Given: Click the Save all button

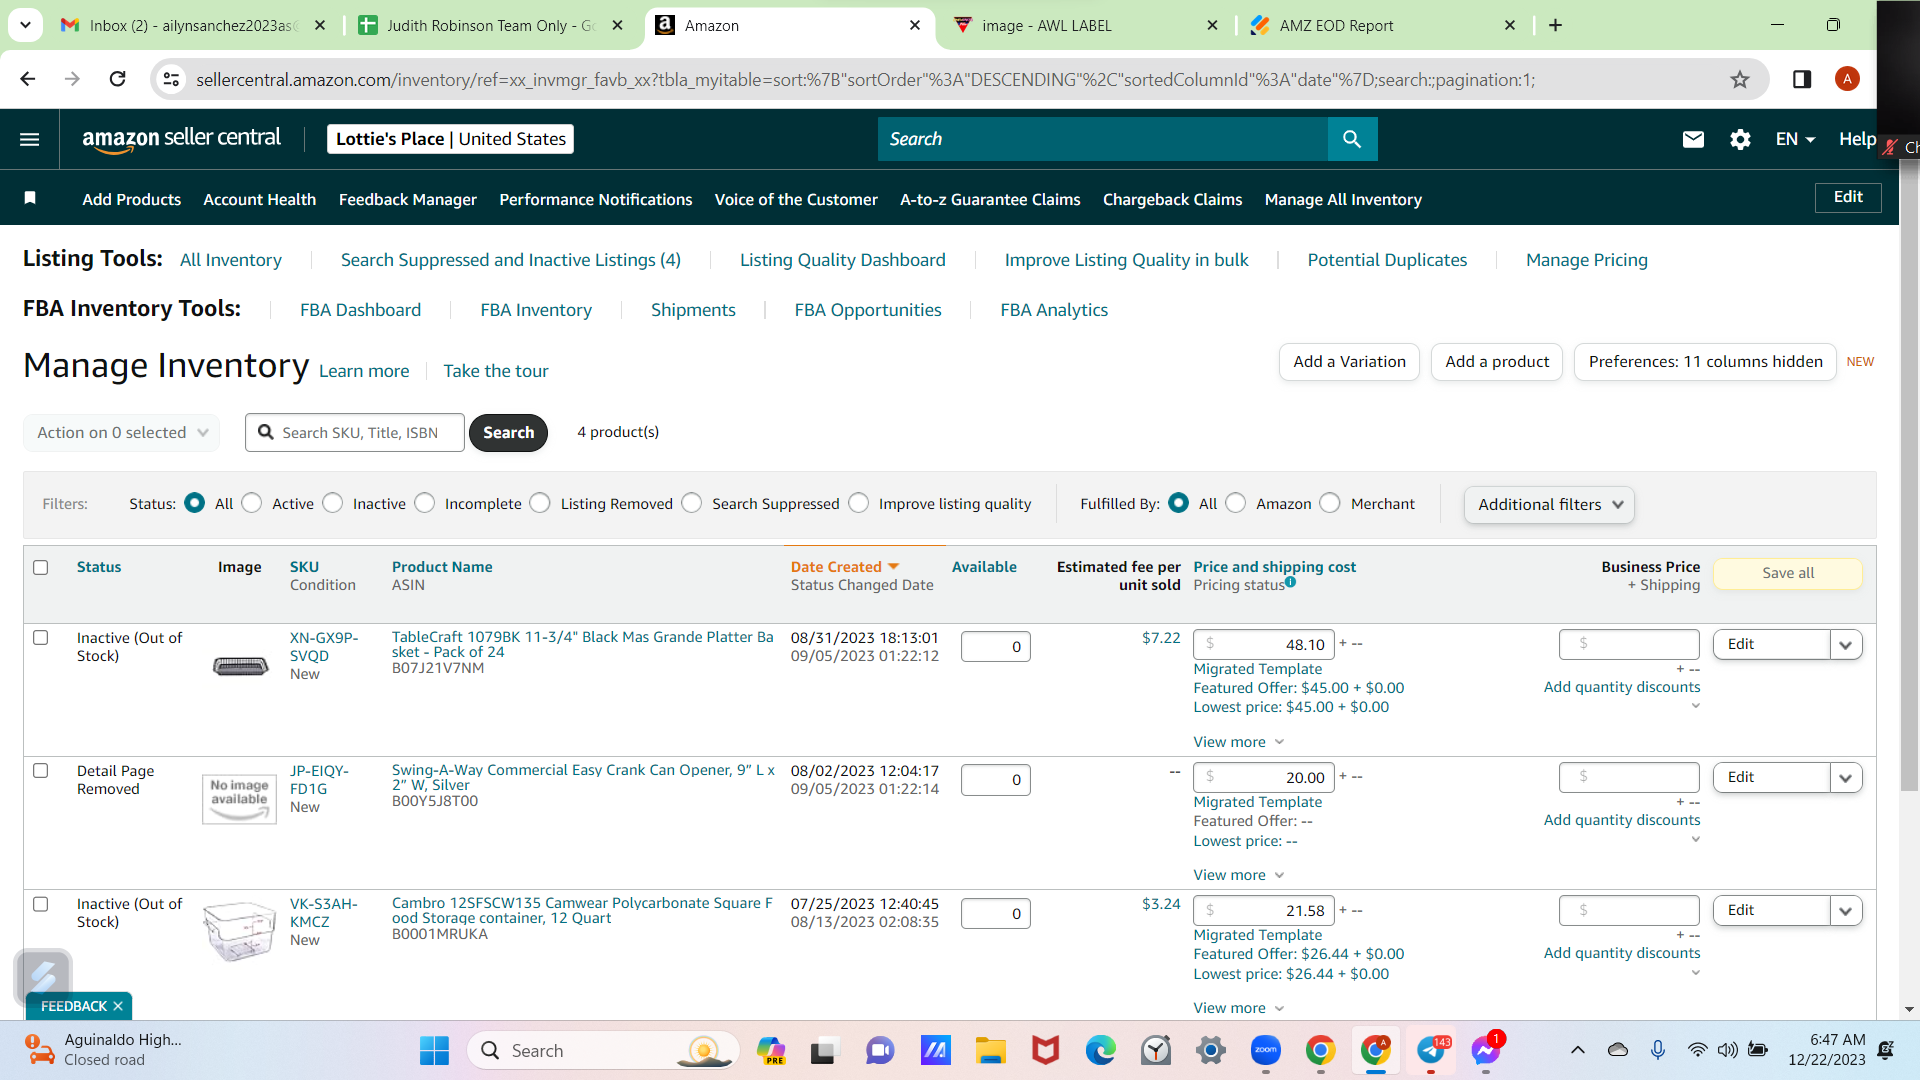Looking at the screenshot, I should (1788, 573).
